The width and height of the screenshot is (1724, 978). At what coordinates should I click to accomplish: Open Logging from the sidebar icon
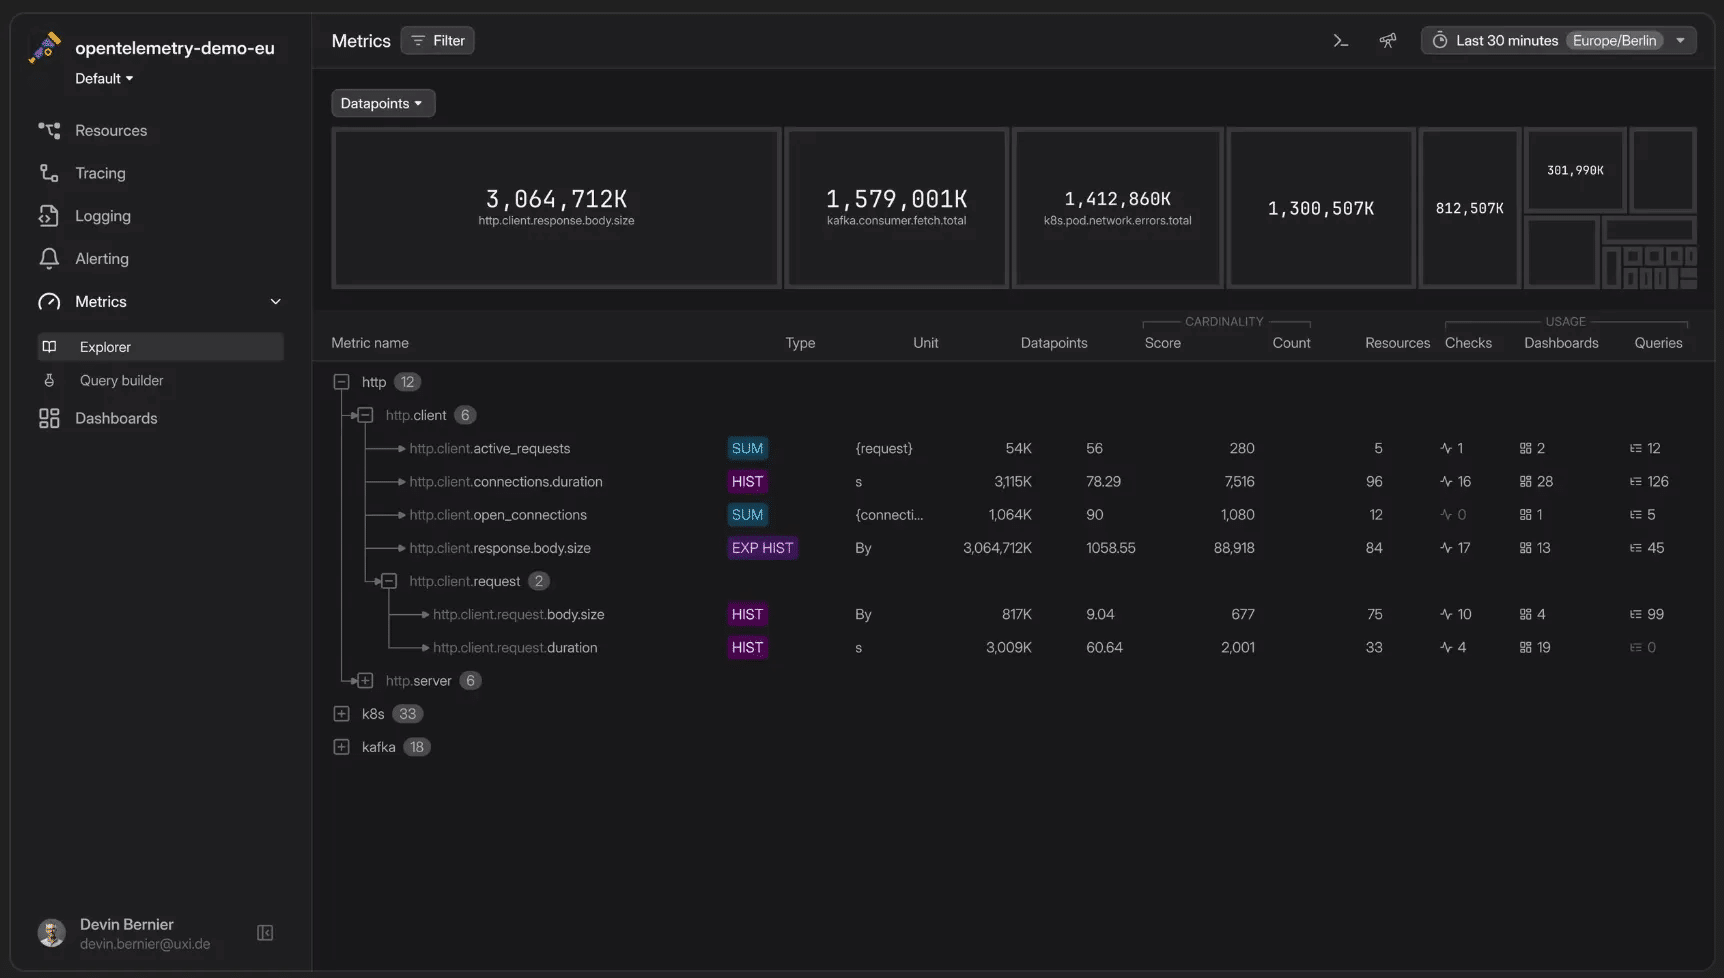50,215
